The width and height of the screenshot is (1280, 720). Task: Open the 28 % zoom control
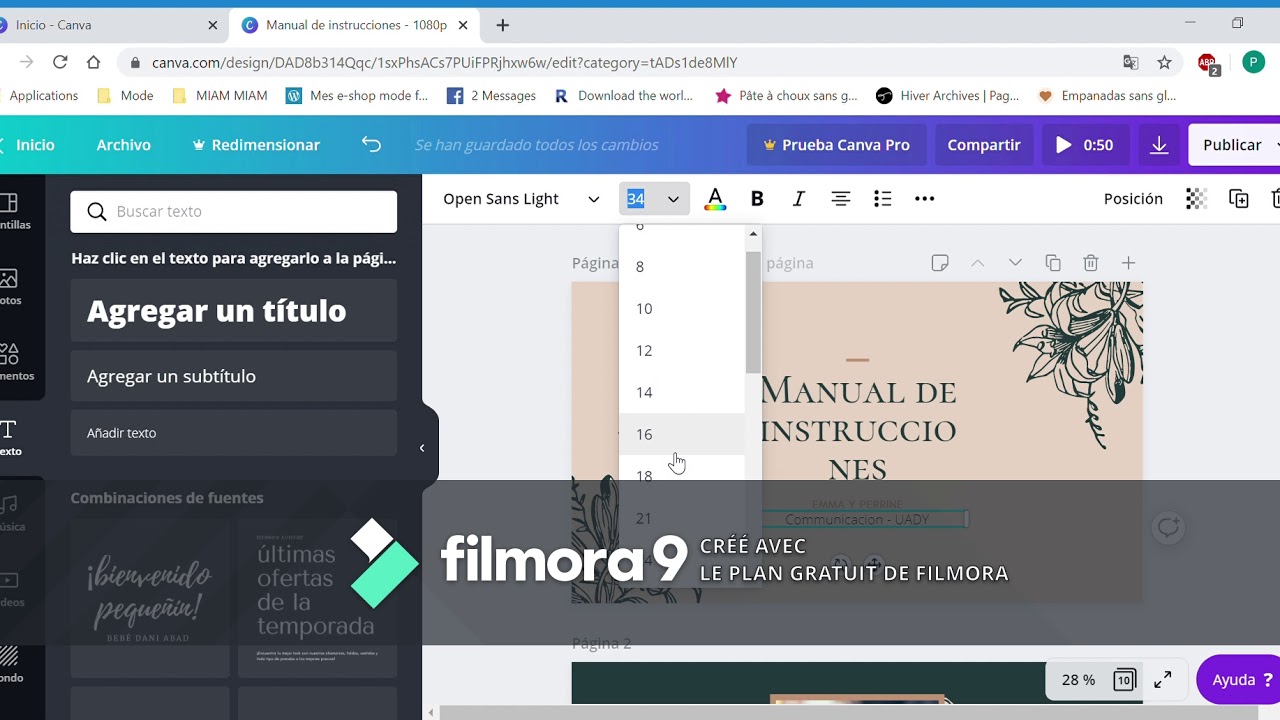point(1078,680)
